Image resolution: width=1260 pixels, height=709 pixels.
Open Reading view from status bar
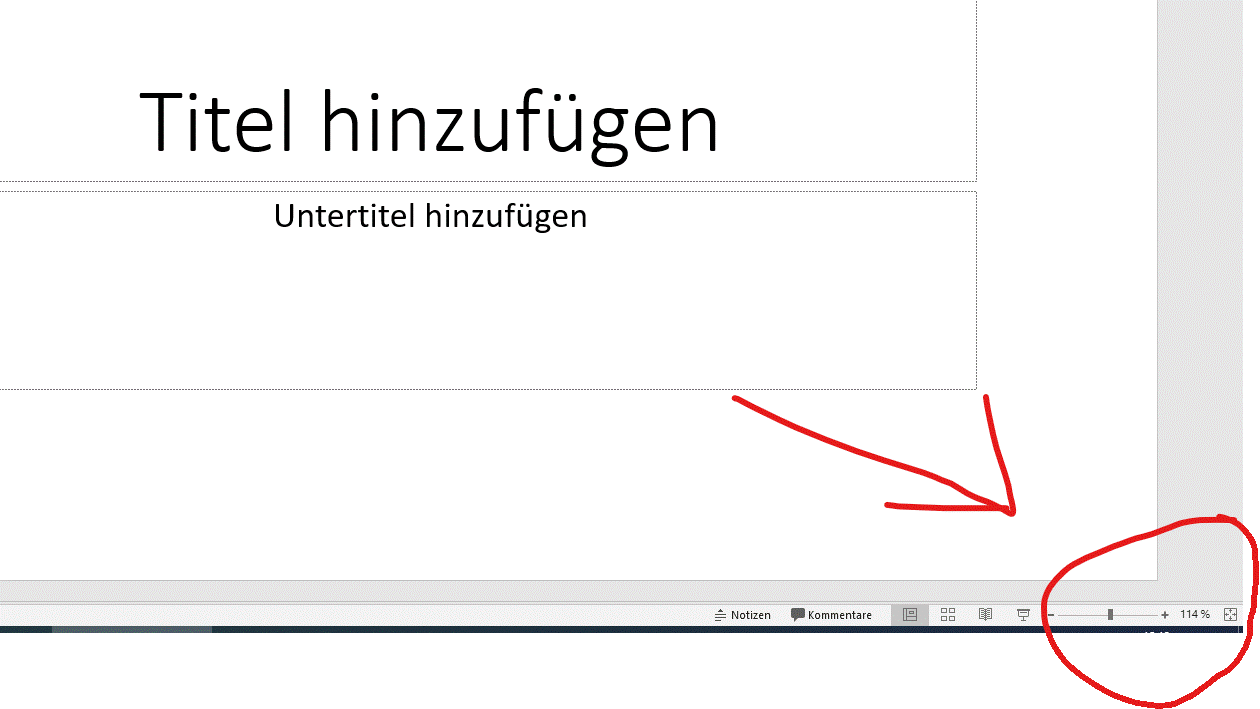pyautogui.click(x=985, y=615)
